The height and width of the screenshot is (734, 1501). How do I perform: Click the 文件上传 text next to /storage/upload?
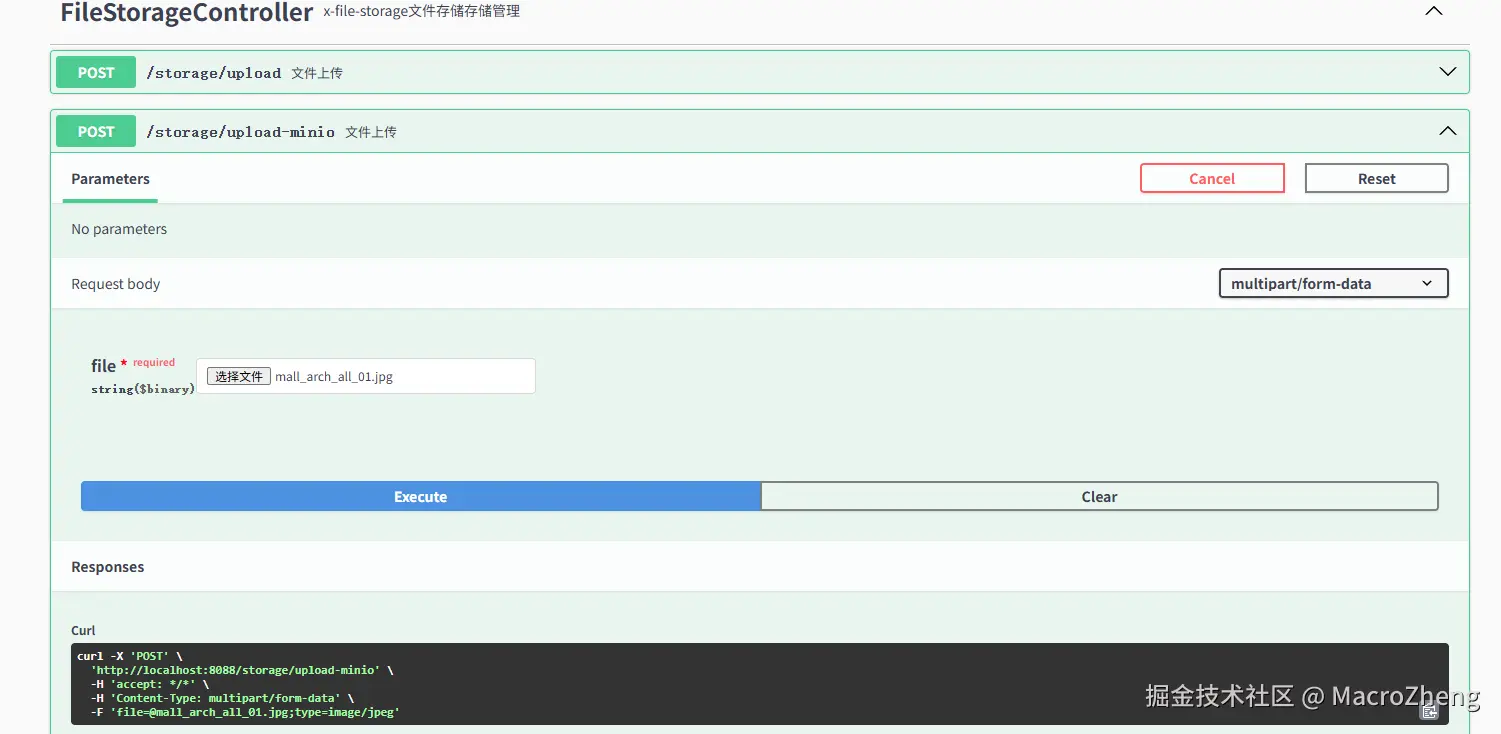point(317,73)
